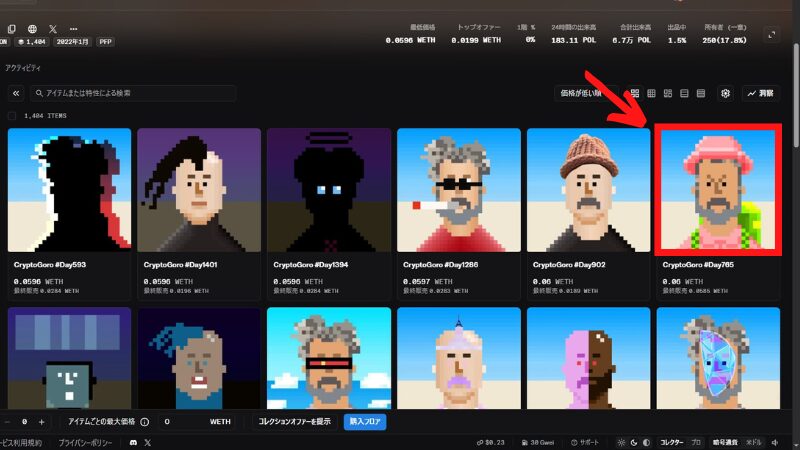The width and height of the screenshot is (800, 450).
Task: Open the CryptoGoro #Day1394 thumbnail
Action: pos(329,190)
